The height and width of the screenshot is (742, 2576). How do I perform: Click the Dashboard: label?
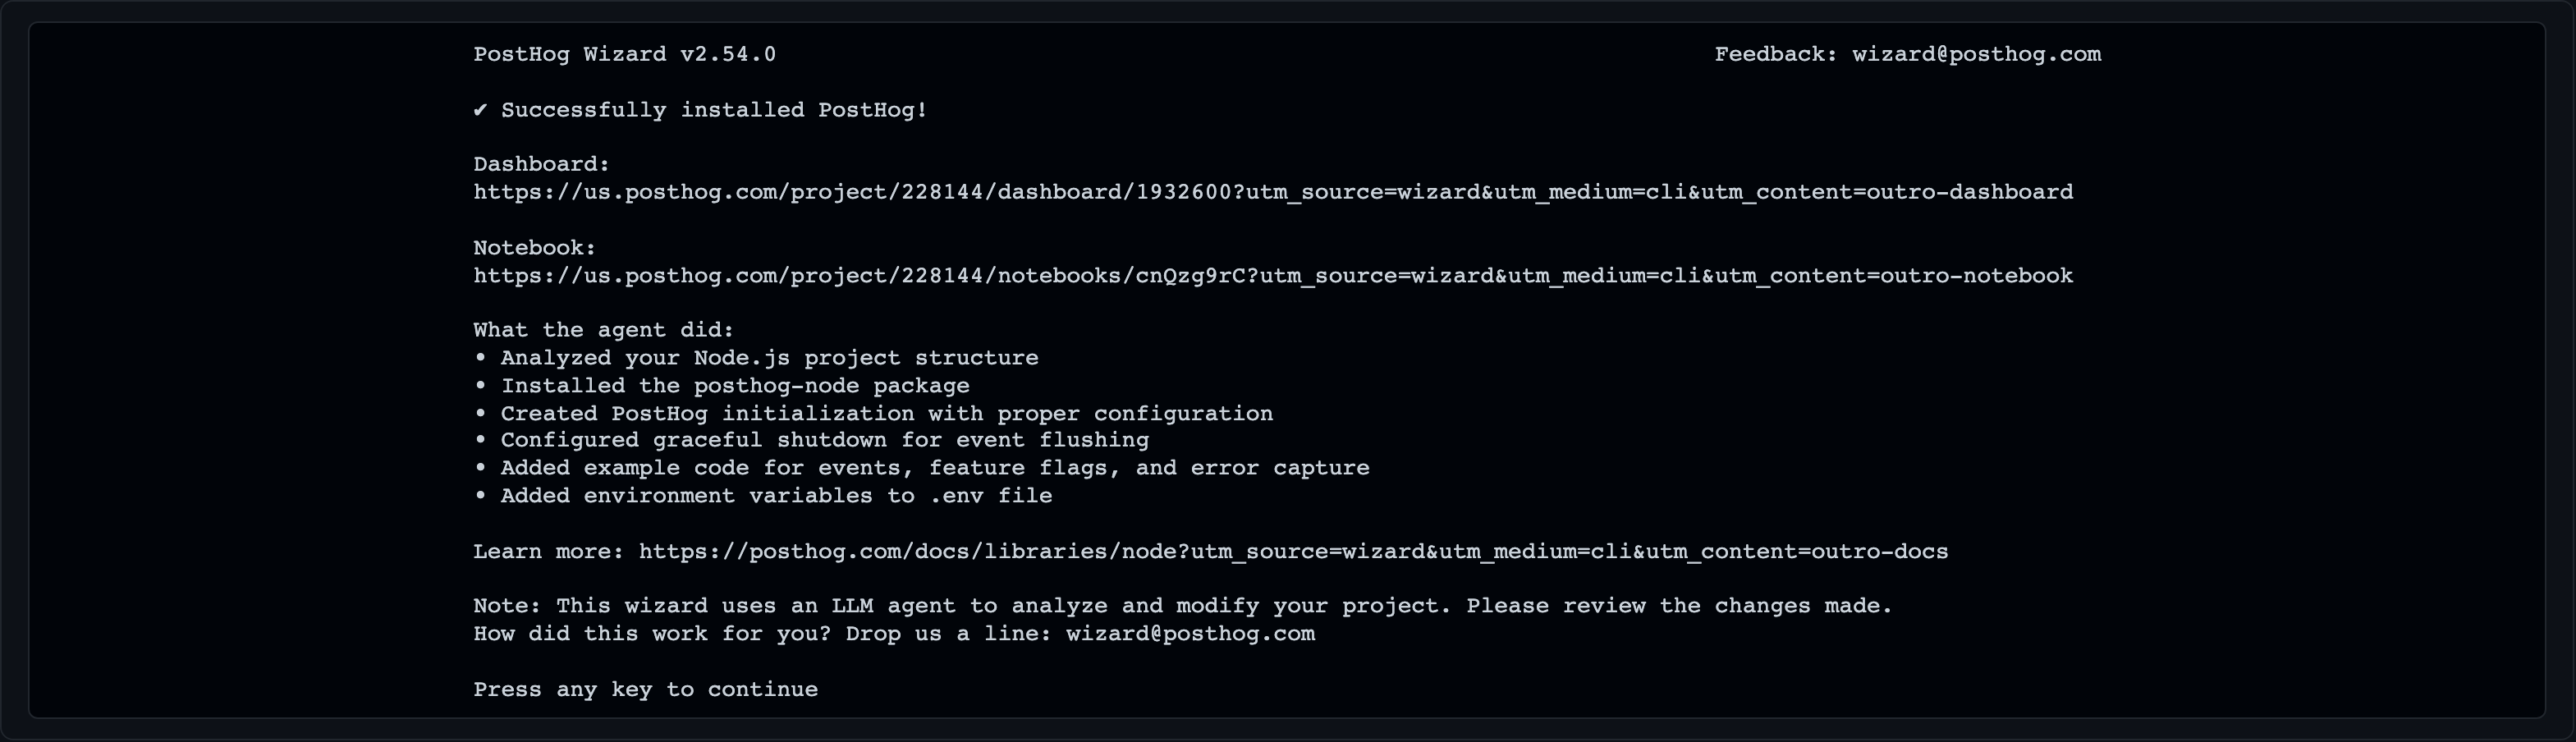pyautogui.click(x=541, y=164)
